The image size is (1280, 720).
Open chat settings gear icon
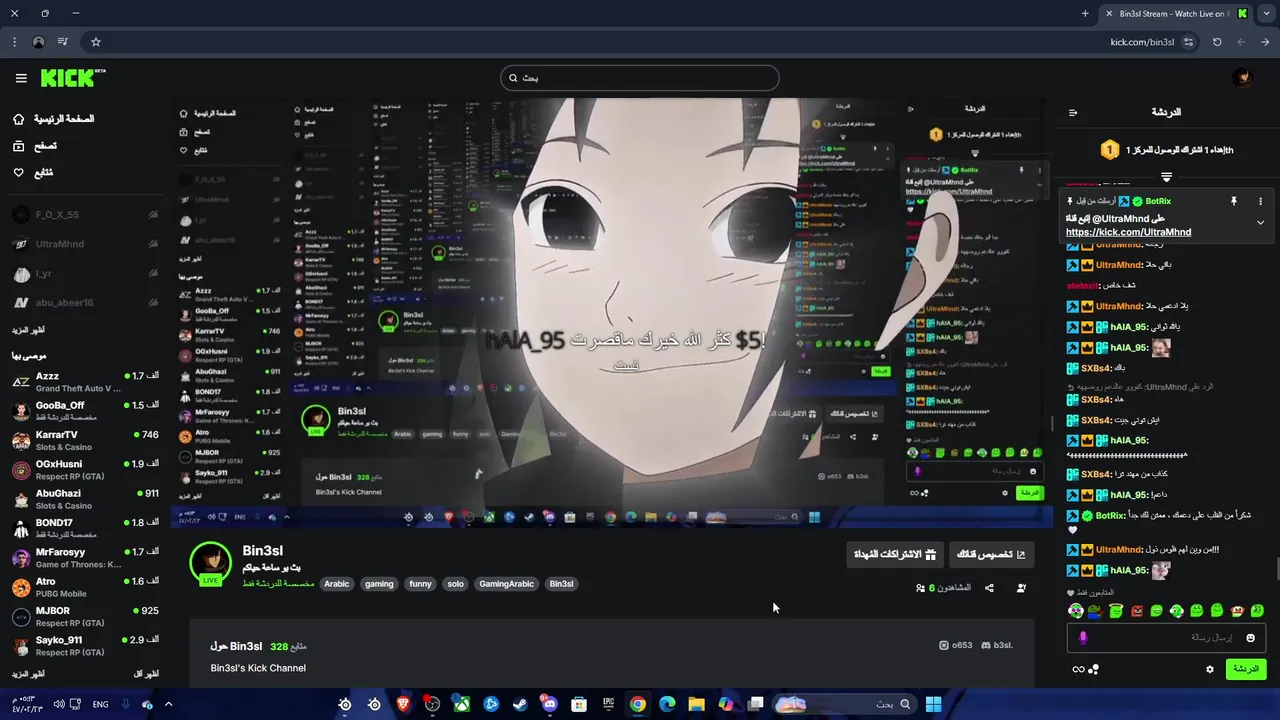tap(1209, 669)
